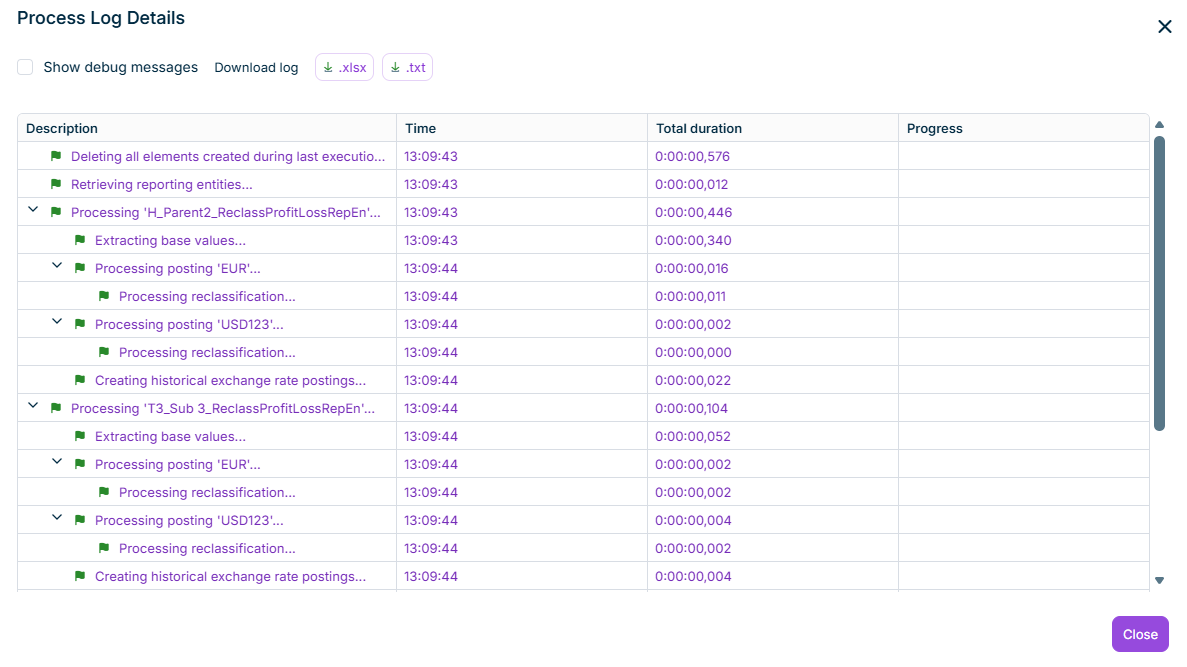Click the total duration value 0:00:00,012
Viewport: 1187px width, 667px height.
pyautogui.click(x=692, y=185)
